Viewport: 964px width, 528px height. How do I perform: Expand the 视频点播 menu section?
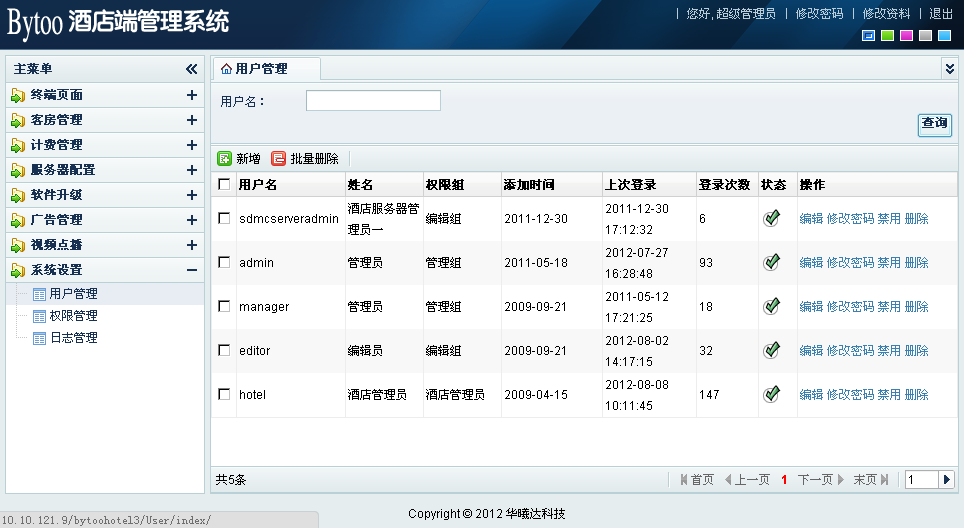(x=192, y=245)
